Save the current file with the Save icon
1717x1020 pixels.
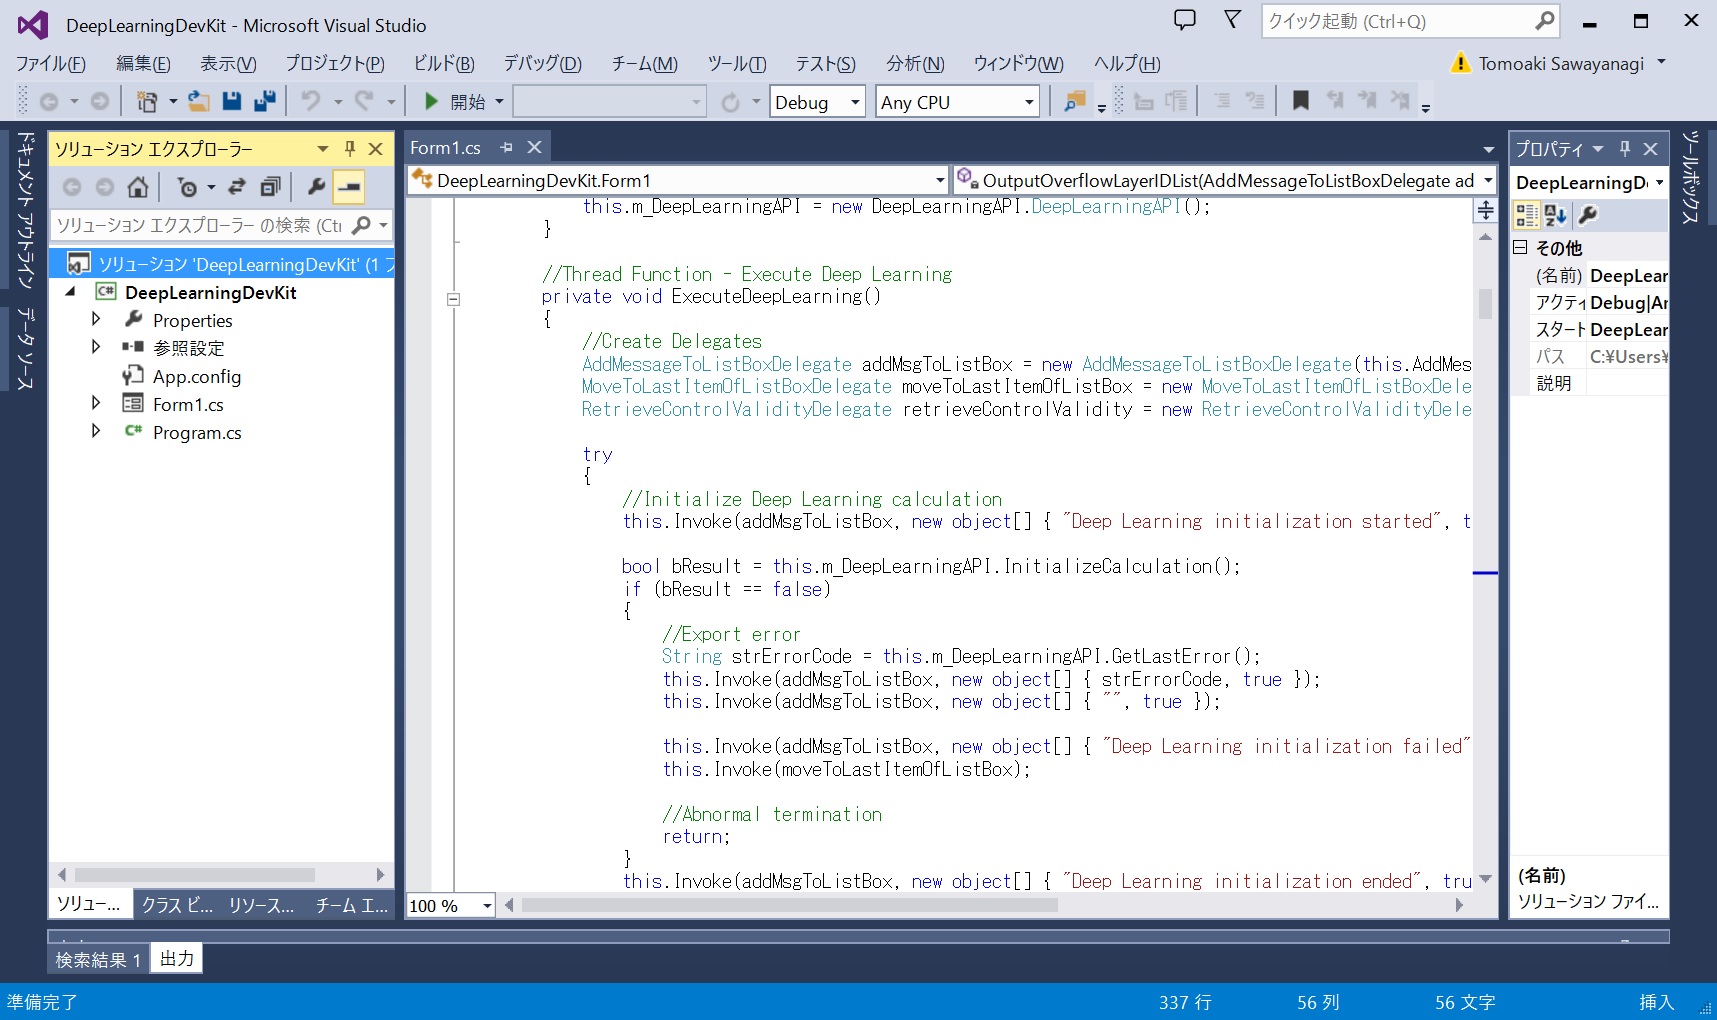point(232,101)
